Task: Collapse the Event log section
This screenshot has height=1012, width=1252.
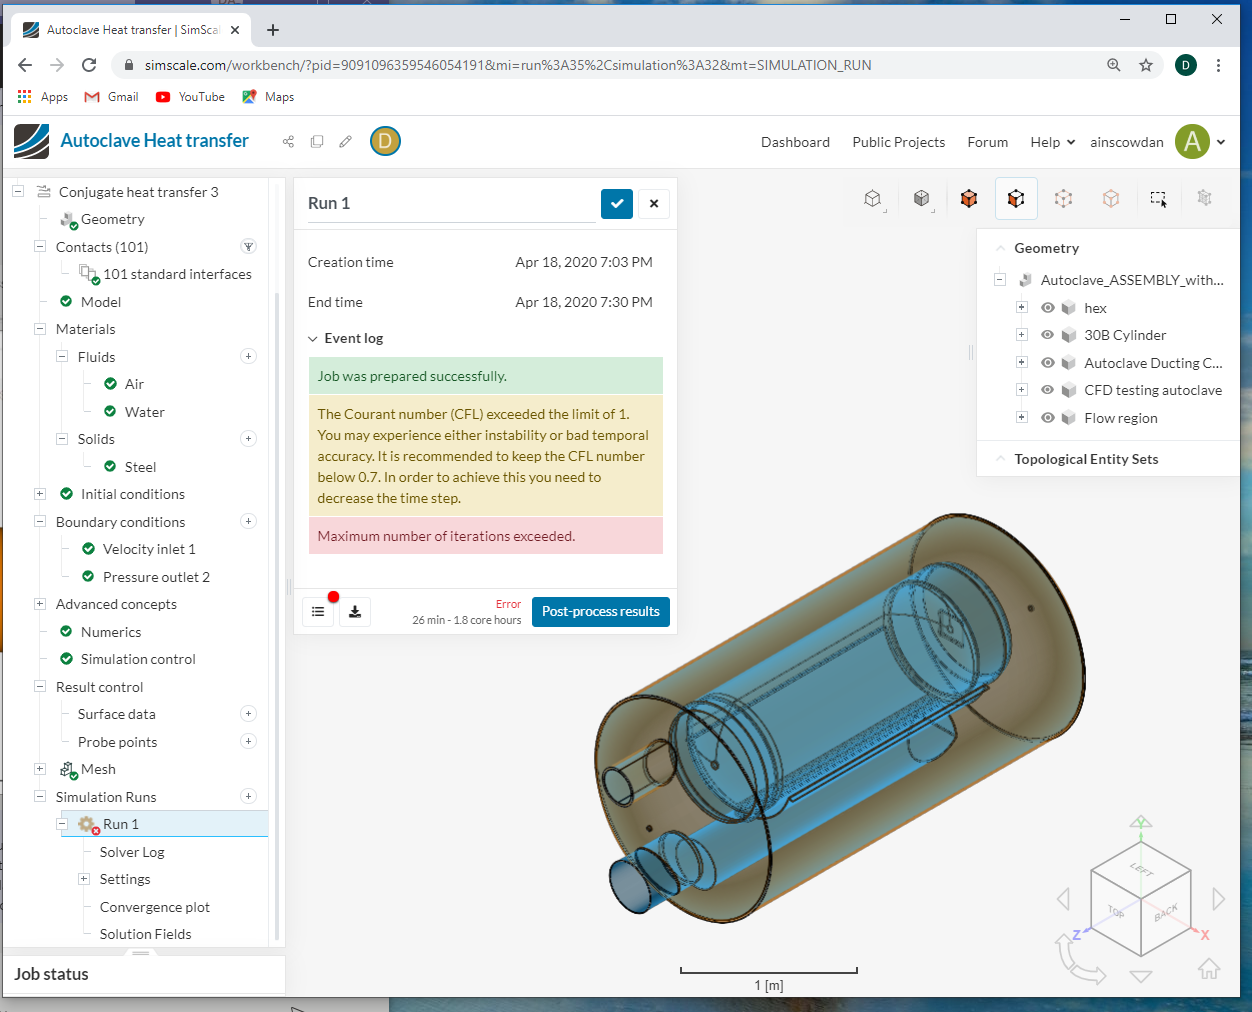Action: click(313, 339)
